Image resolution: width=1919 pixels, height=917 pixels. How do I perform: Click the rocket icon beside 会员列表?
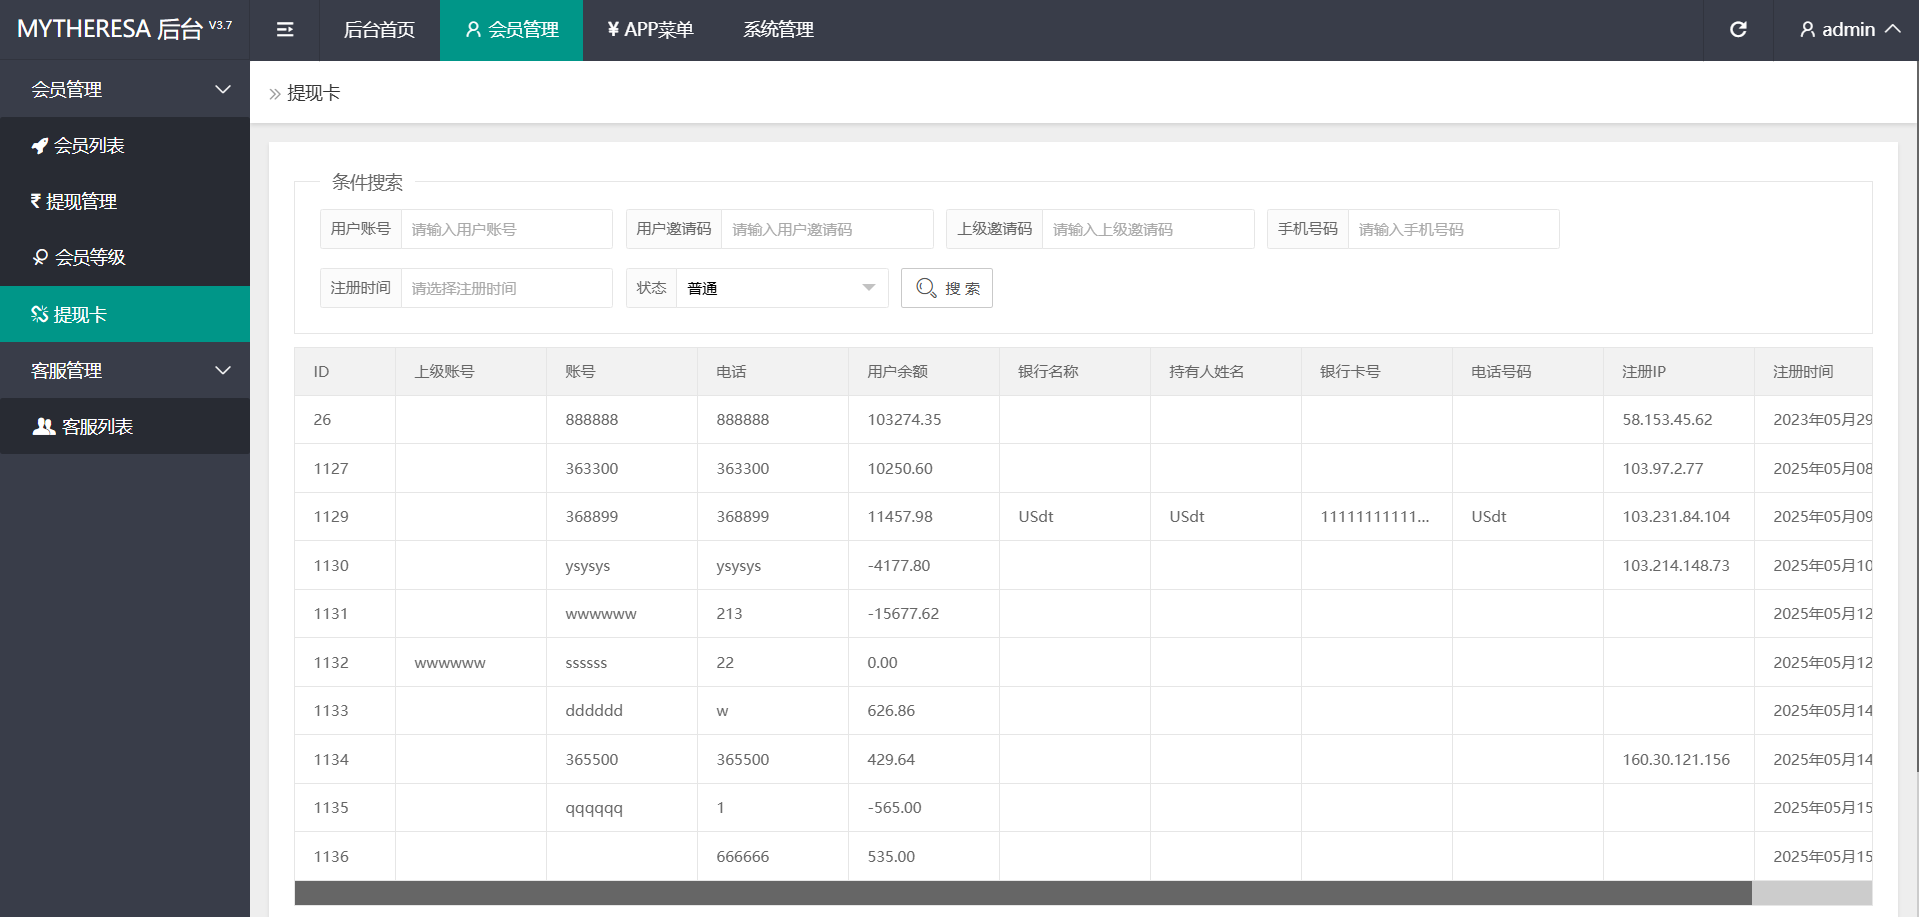click(40, 146)
